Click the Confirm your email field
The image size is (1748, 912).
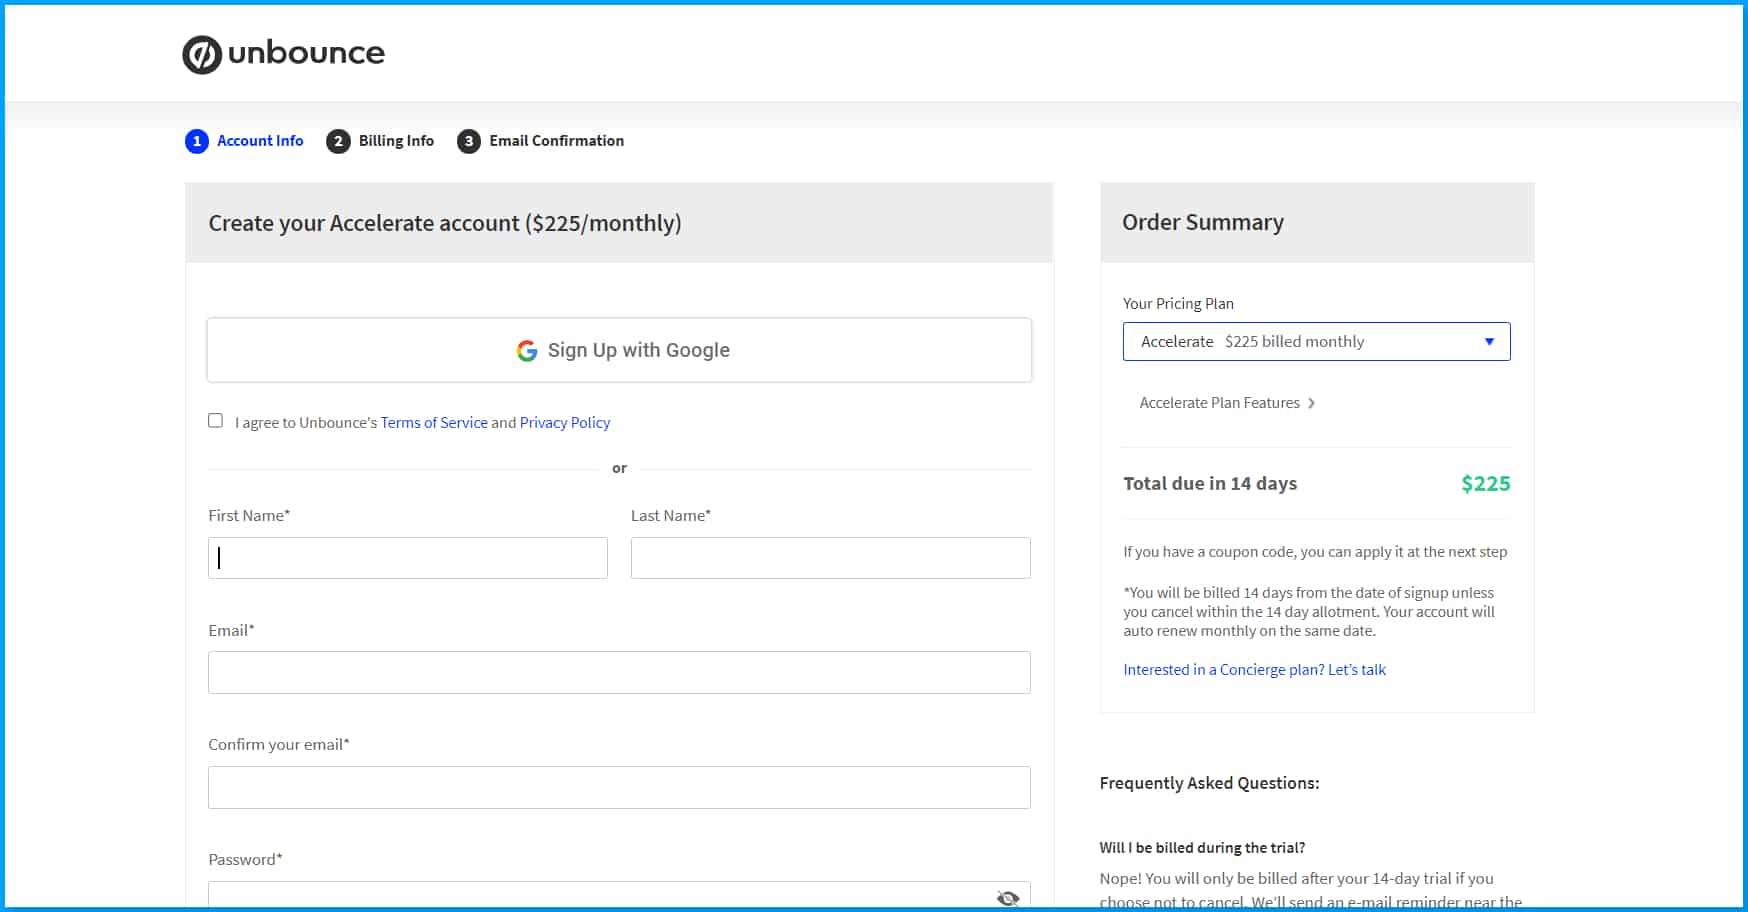[619, 788]
